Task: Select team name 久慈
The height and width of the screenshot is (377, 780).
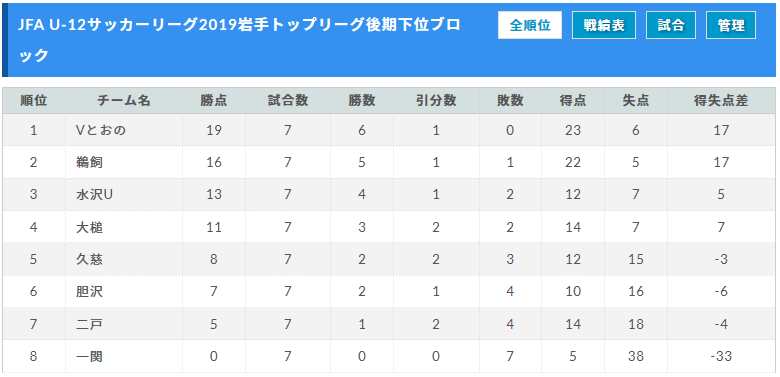Action: click(89, 259)
